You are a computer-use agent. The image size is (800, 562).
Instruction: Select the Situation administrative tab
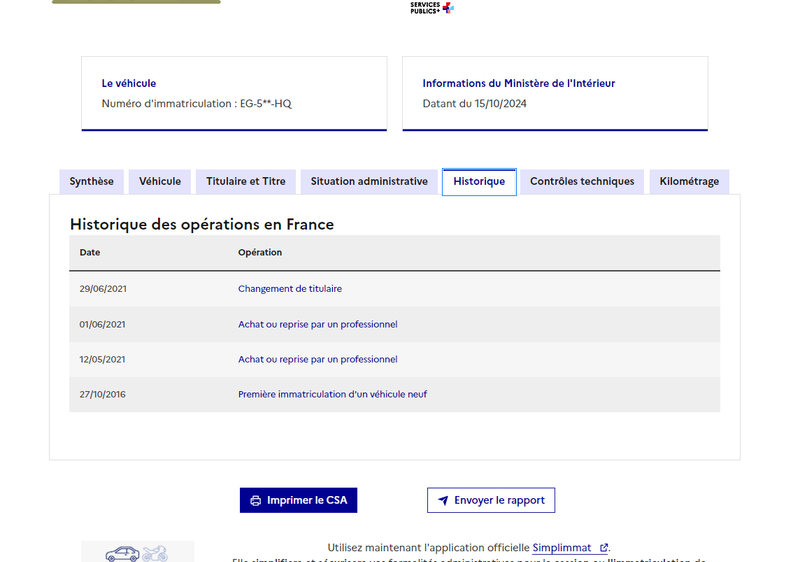(x=369, y=182)
